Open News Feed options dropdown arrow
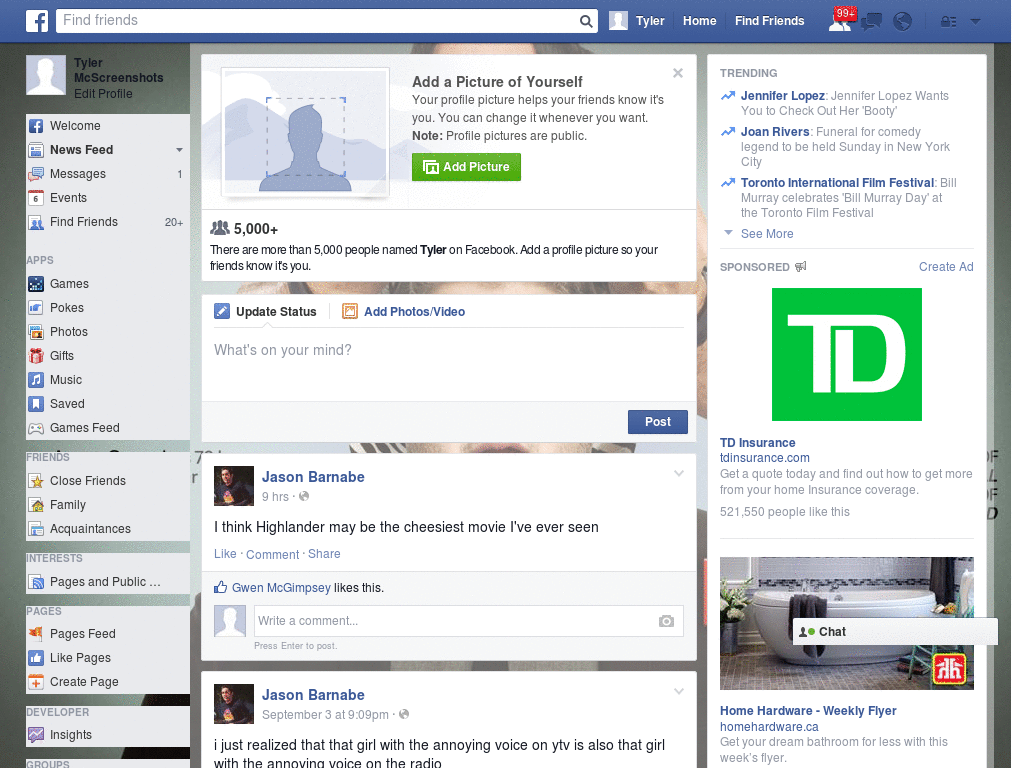The image size is (1024, 768). click(x=179, y=150)
